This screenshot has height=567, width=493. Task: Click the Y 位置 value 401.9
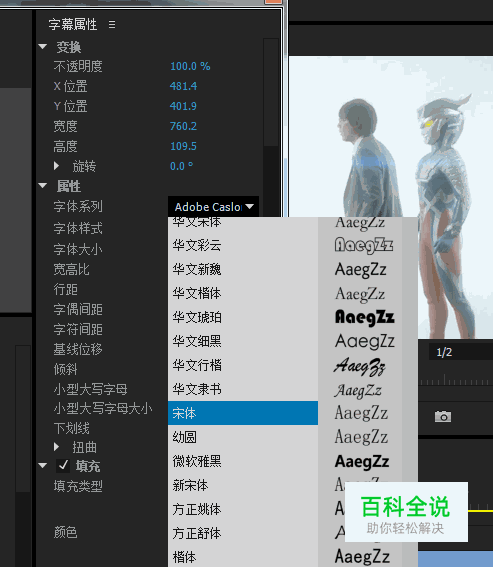coord(183,106)
